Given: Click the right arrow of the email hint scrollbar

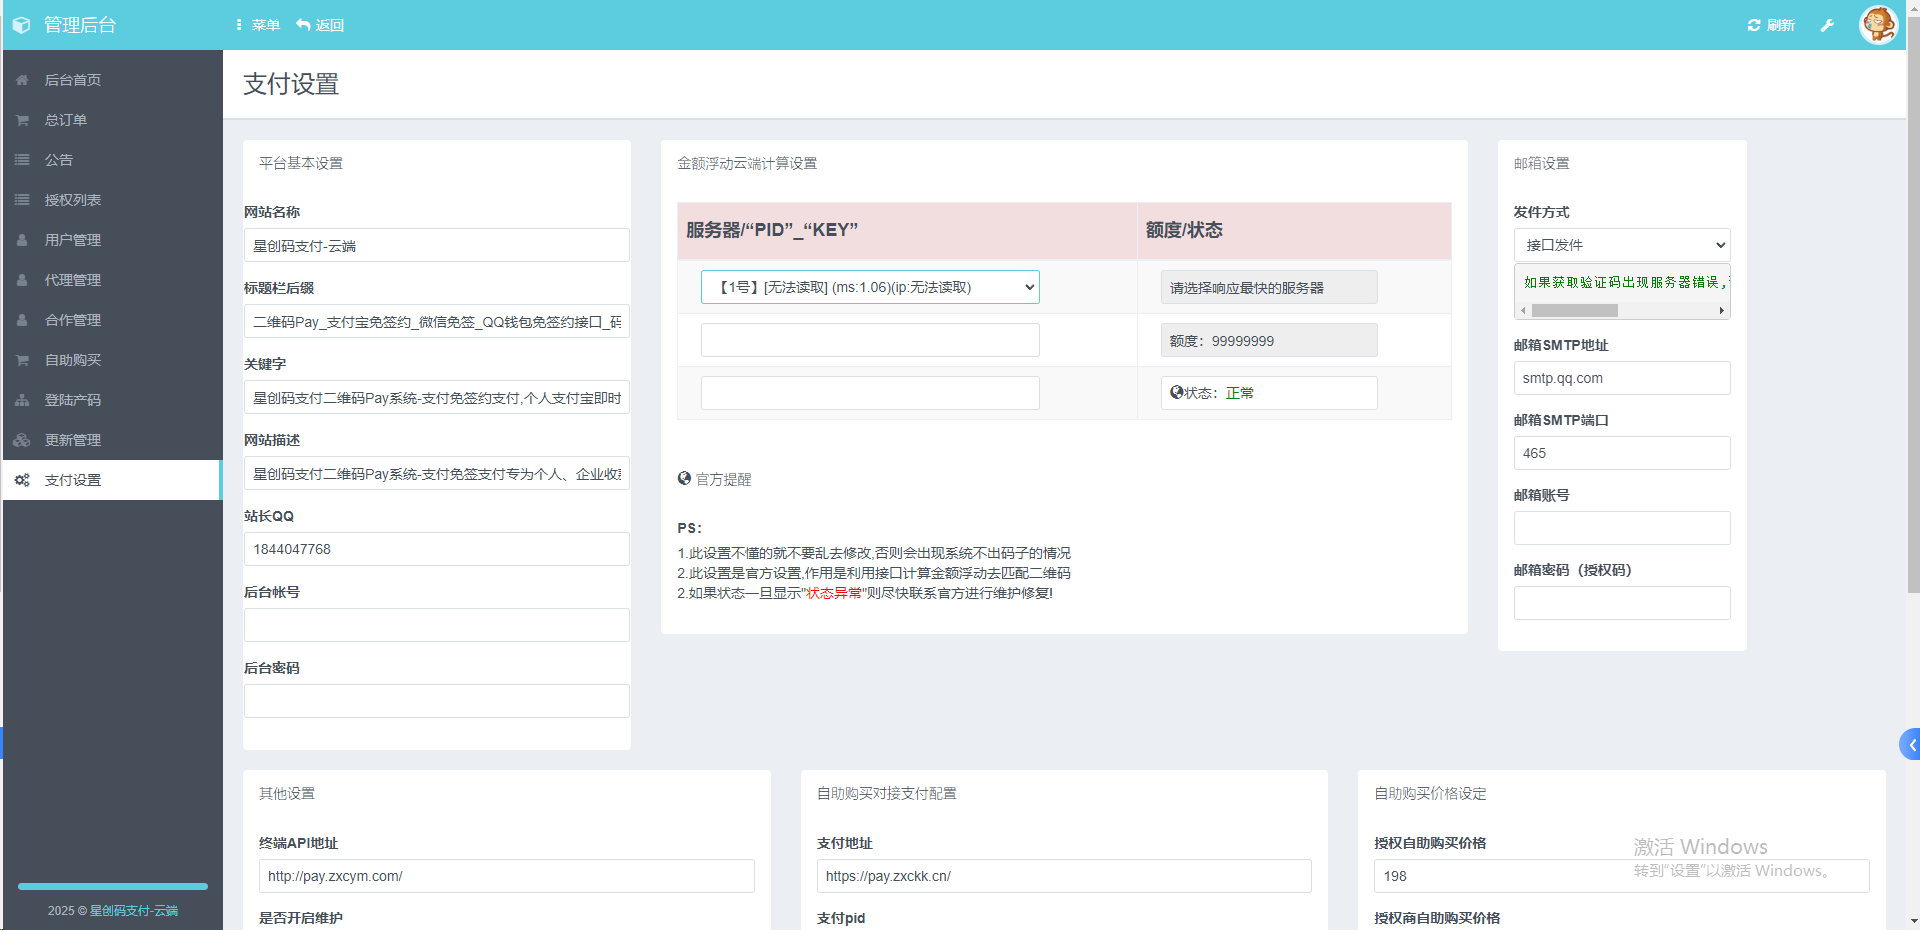Looking at the screenshot, I should click(1721, 311).
